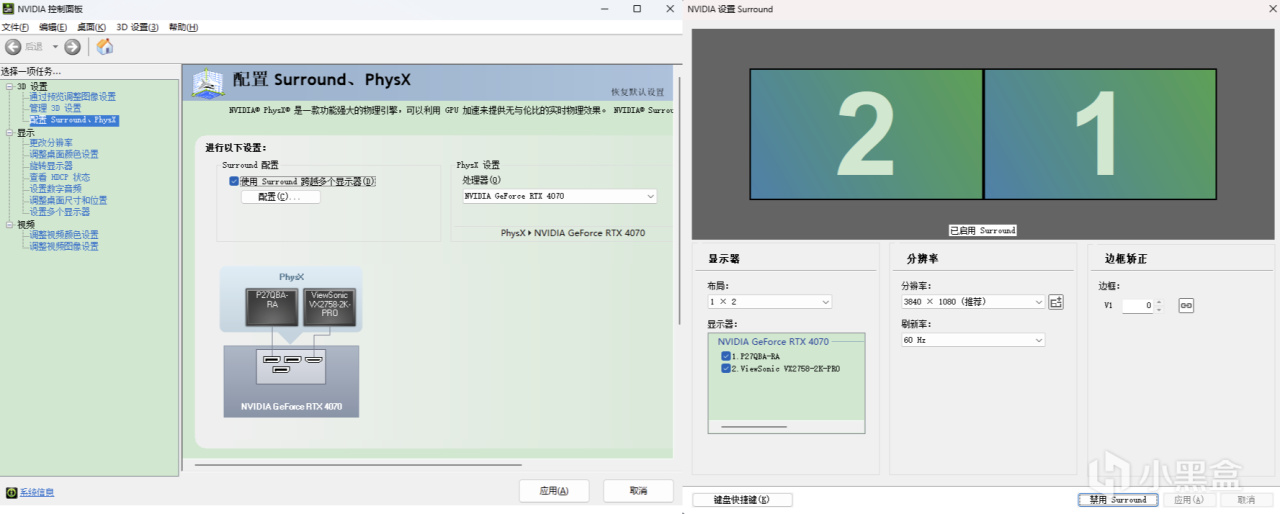Click the 系统信息 link

tap(37, 492)
